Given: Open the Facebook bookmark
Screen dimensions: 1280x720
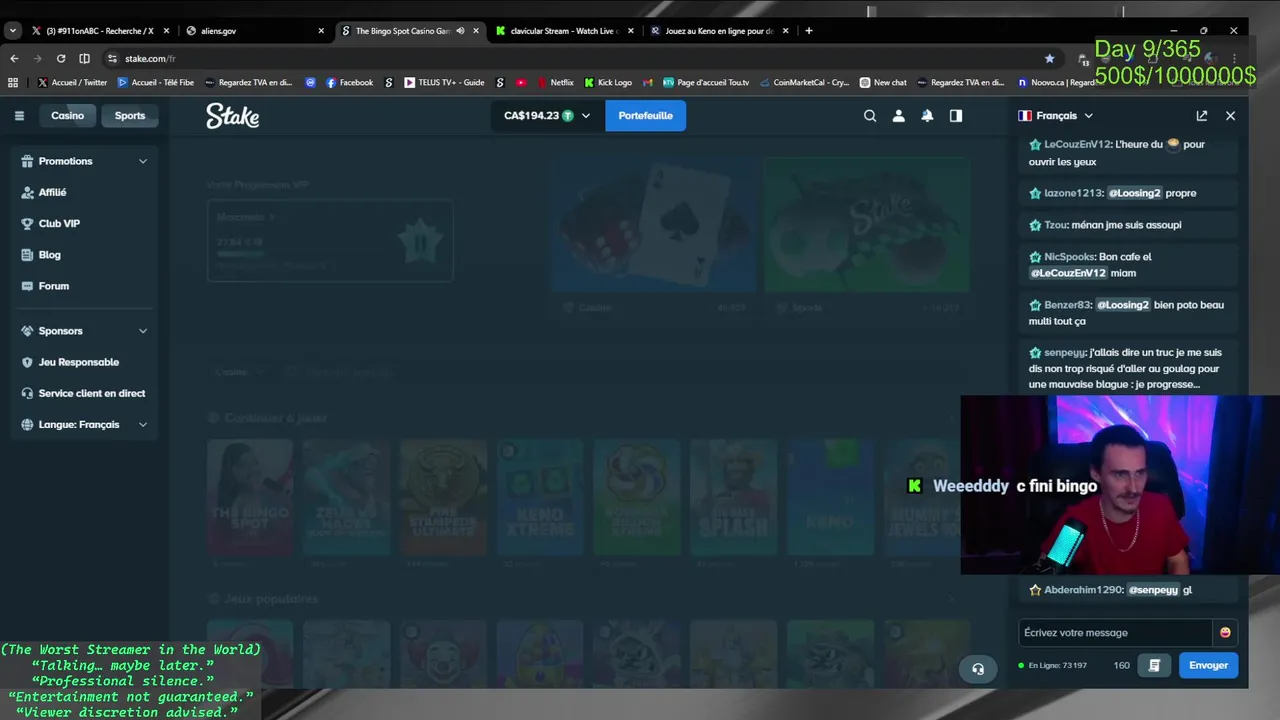Looking at the screenshot, I should pyautogui.click(x=349, y=83).
